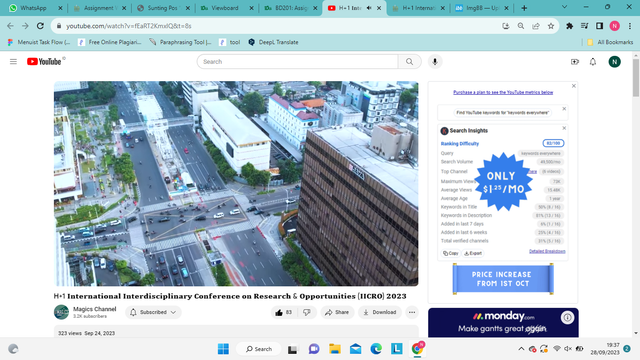Click the page vertical scrollbar thumb
The width and height of the screenshot is (640, 360).
(636, 78)
